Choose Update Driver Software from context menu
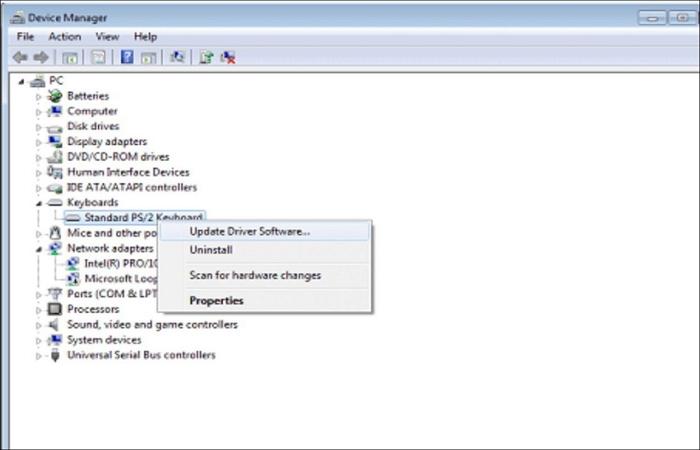This screenshot has width=700, height=450. click(x=265, y=232)
